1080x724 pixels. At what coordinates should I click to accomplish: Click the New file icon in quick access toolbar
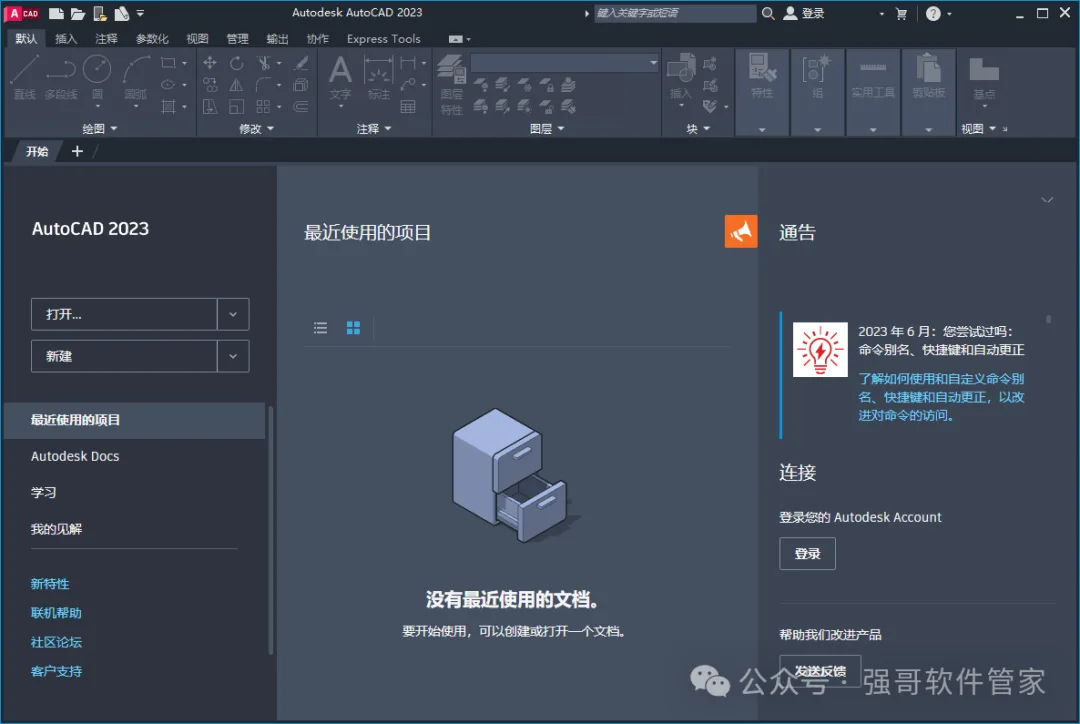point(56,13)
